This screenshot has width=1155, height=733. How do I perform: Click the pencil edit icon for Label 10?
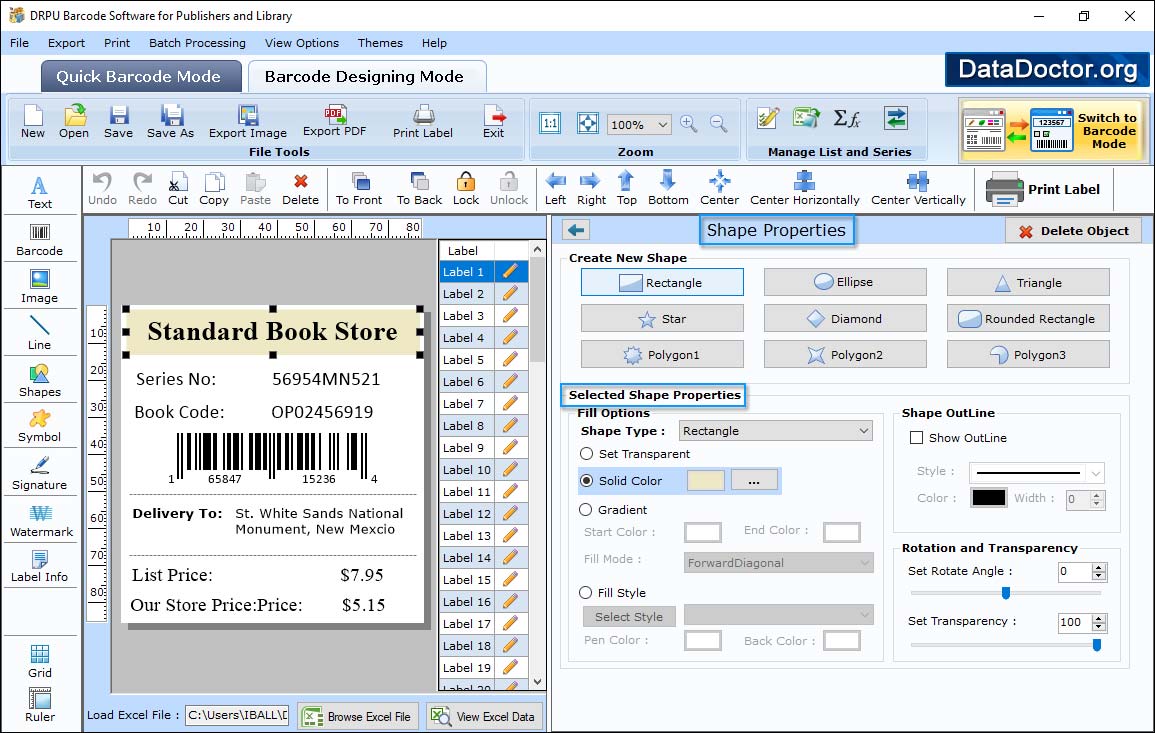pos(510,470)
